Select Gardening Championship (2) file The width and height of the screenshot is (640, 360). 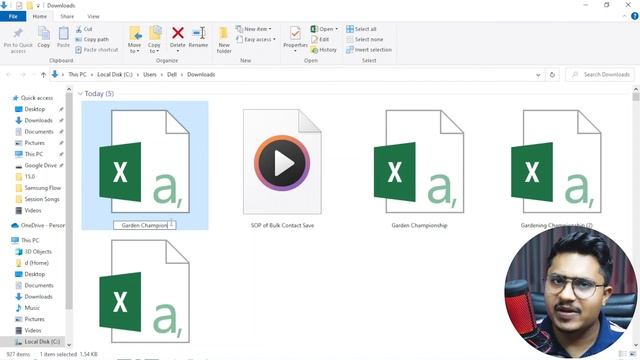556,166
